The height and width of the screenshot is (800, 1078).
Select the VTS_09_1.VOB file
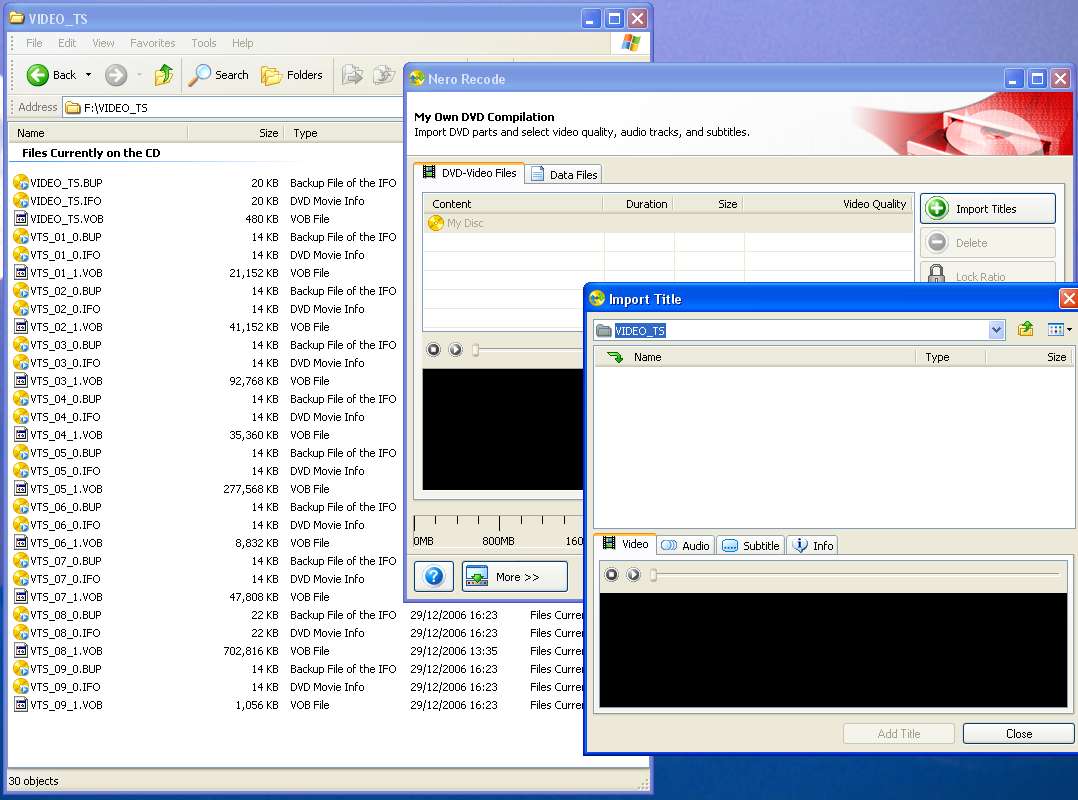[66, 705]
